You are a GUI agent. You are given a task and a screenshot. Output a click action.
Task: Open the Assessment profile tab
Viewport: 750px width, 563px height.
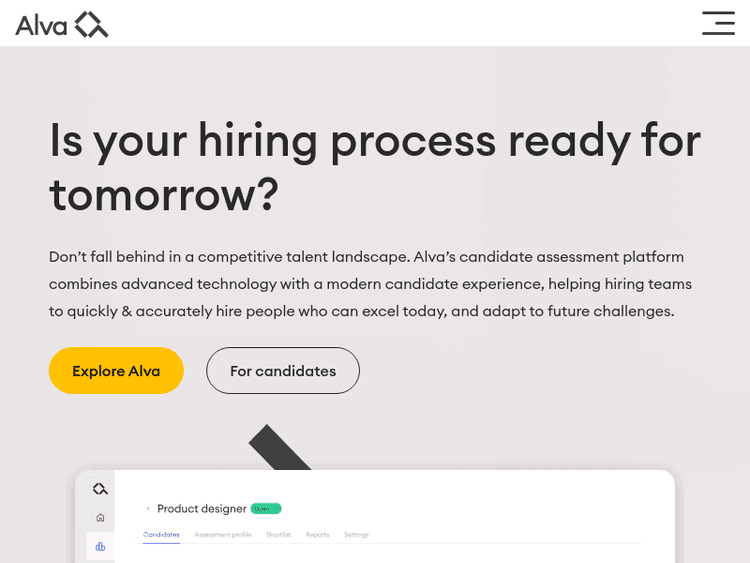(x=223, y=535)
